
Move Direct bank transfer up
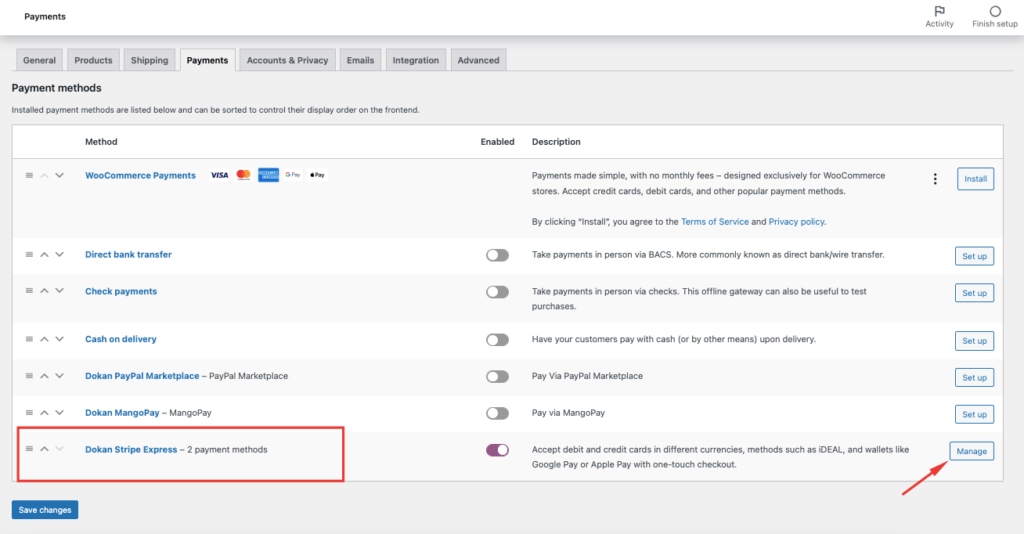pyautogui.click(x=44, y=255)
